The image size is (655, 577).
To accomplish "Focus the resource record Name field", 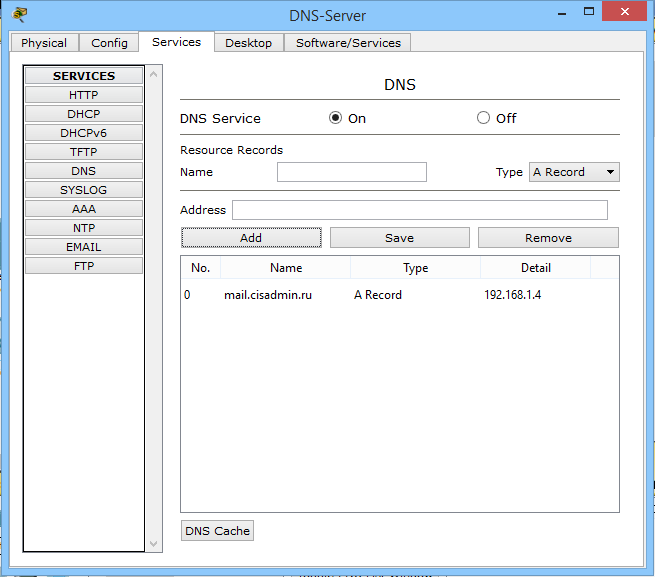I will coord(352,172).
